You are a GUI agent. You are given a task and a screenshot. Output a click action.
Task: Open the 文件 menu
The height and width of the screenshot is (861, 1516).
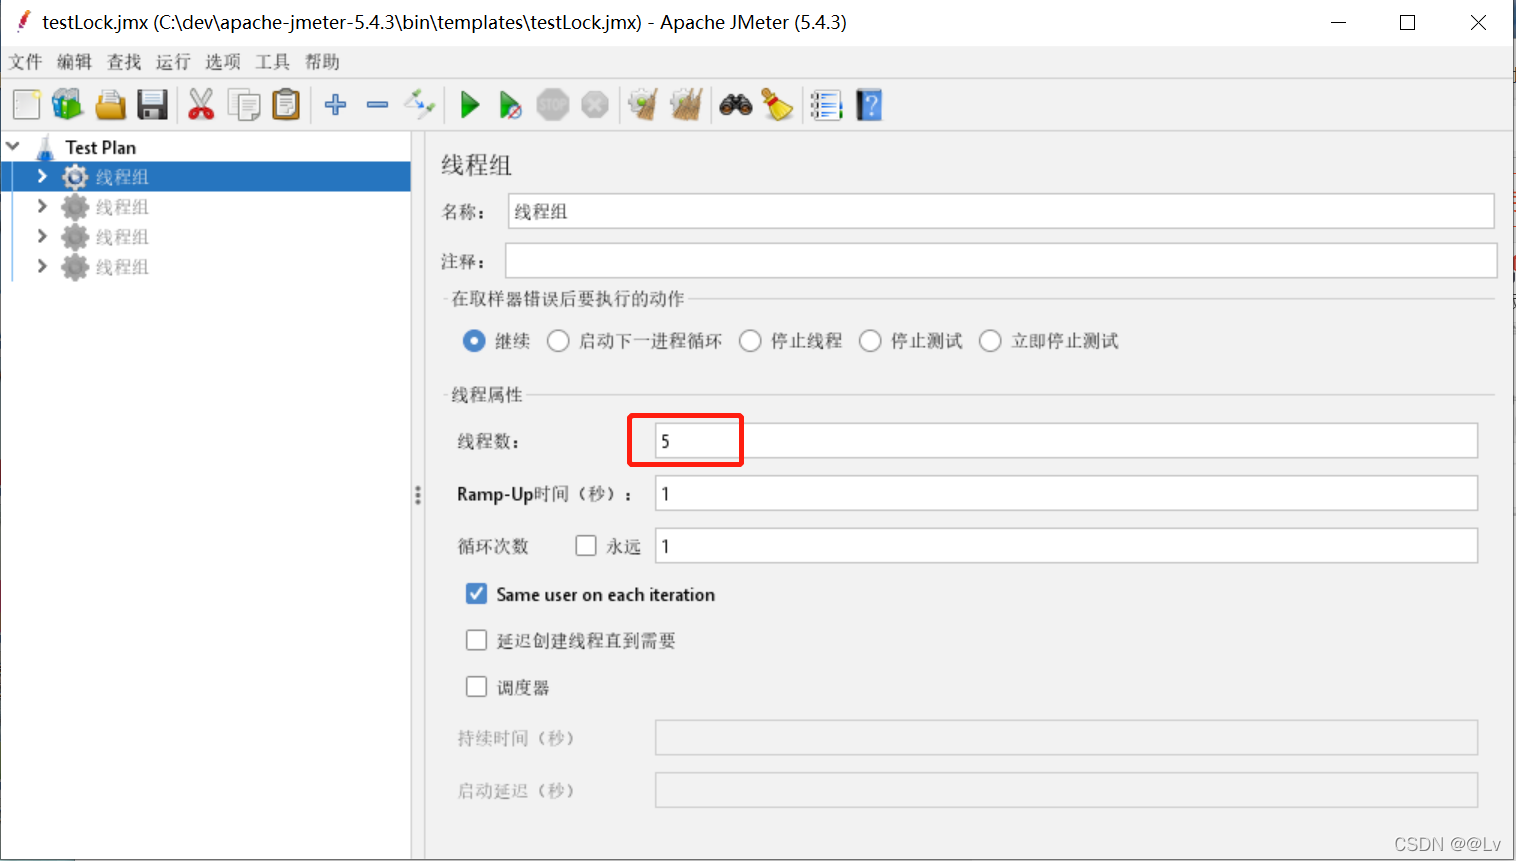click(25, 62)
